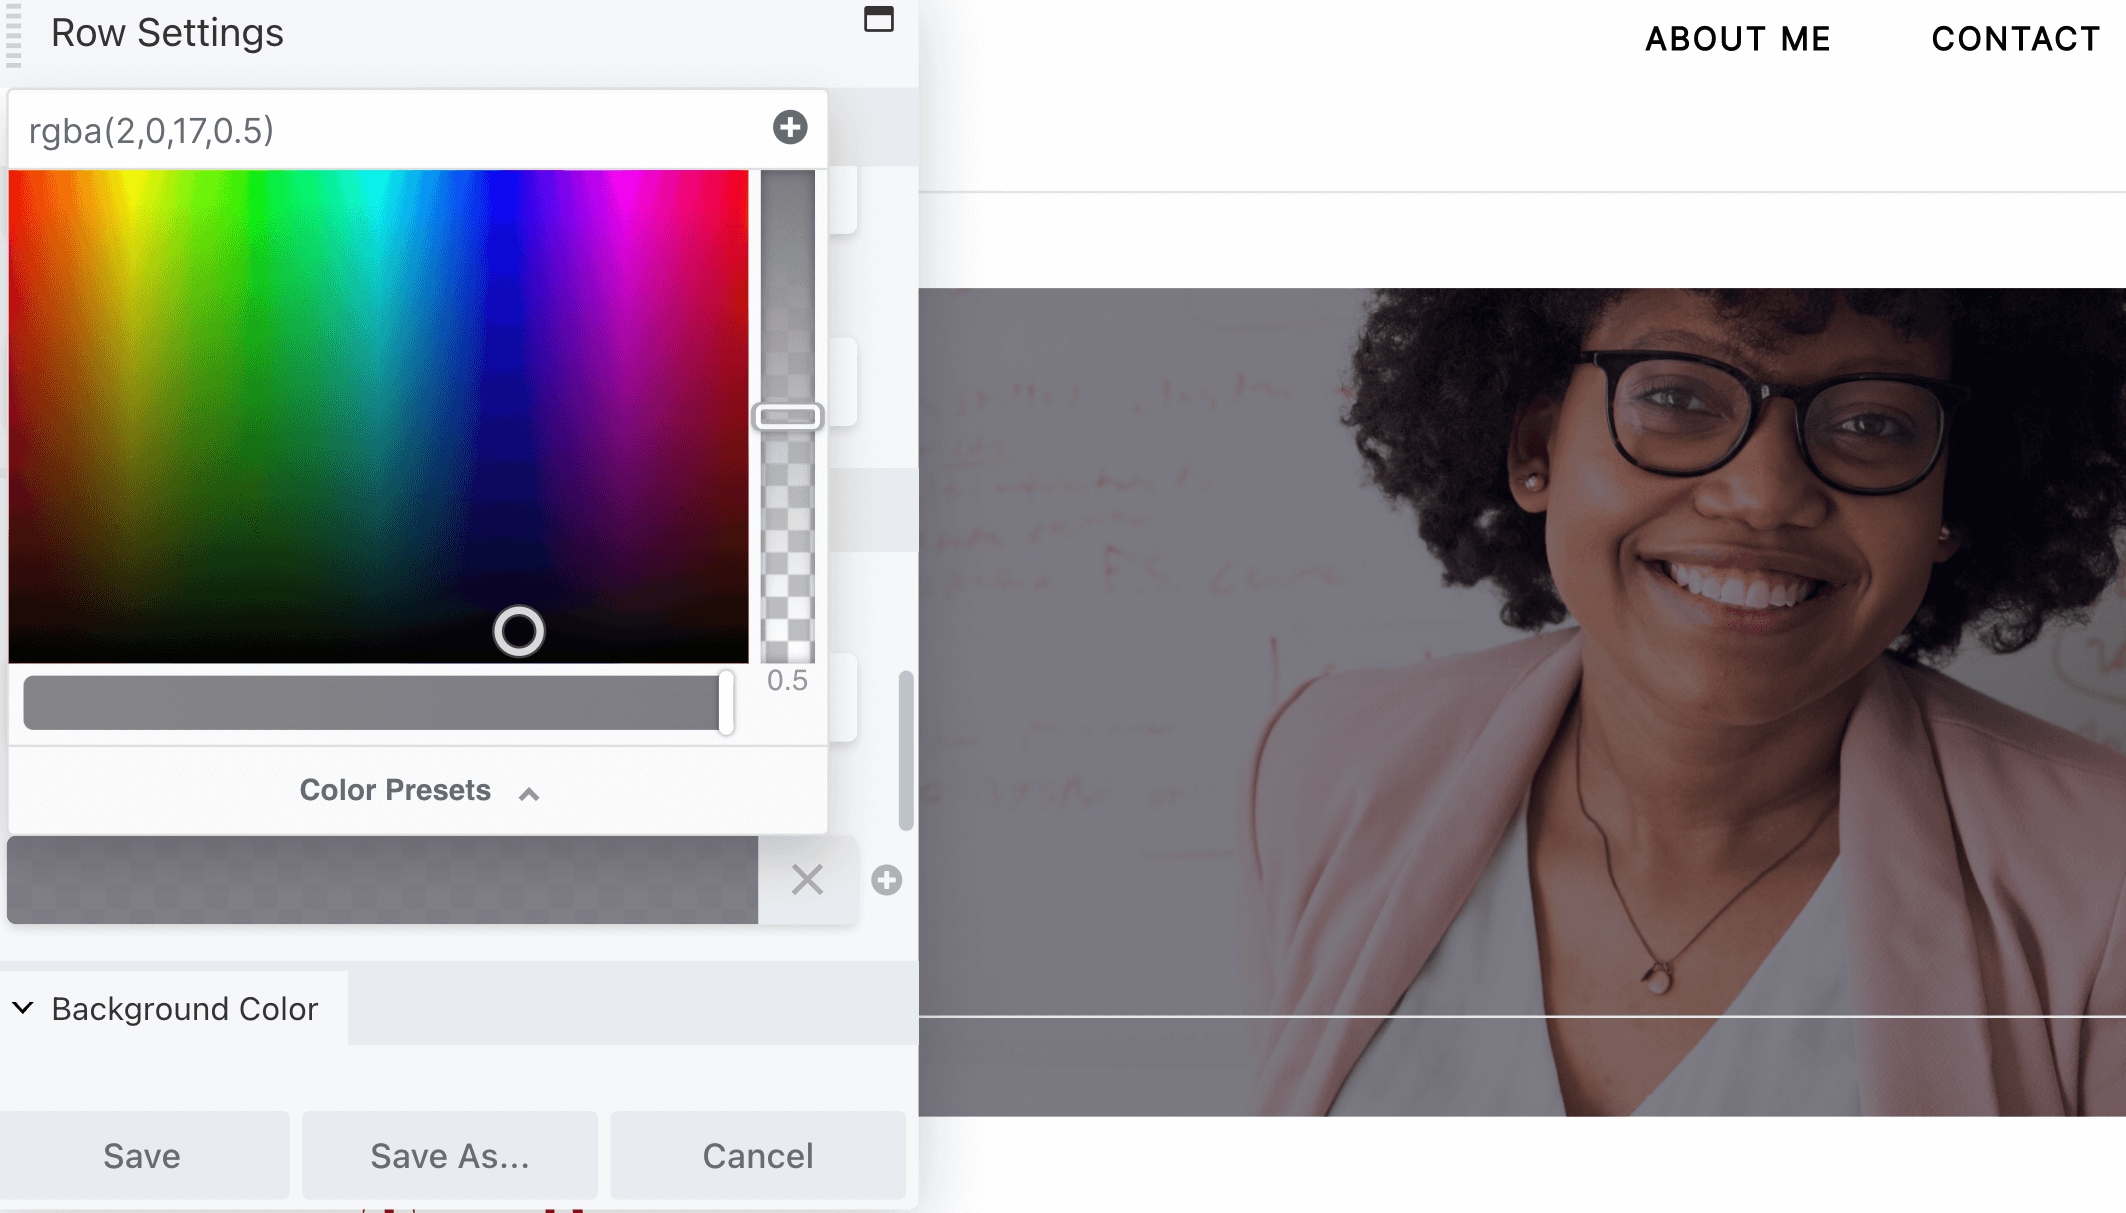The image size is (2126, 1213).
Task: Click Save As to save settings
Action: 450,1156
